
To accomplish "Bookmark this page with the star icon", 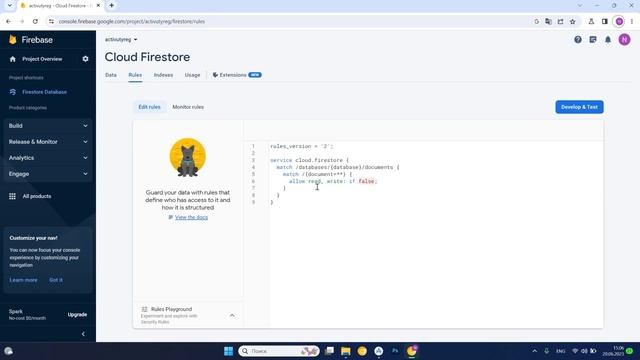I will click(x=573, y=22).
